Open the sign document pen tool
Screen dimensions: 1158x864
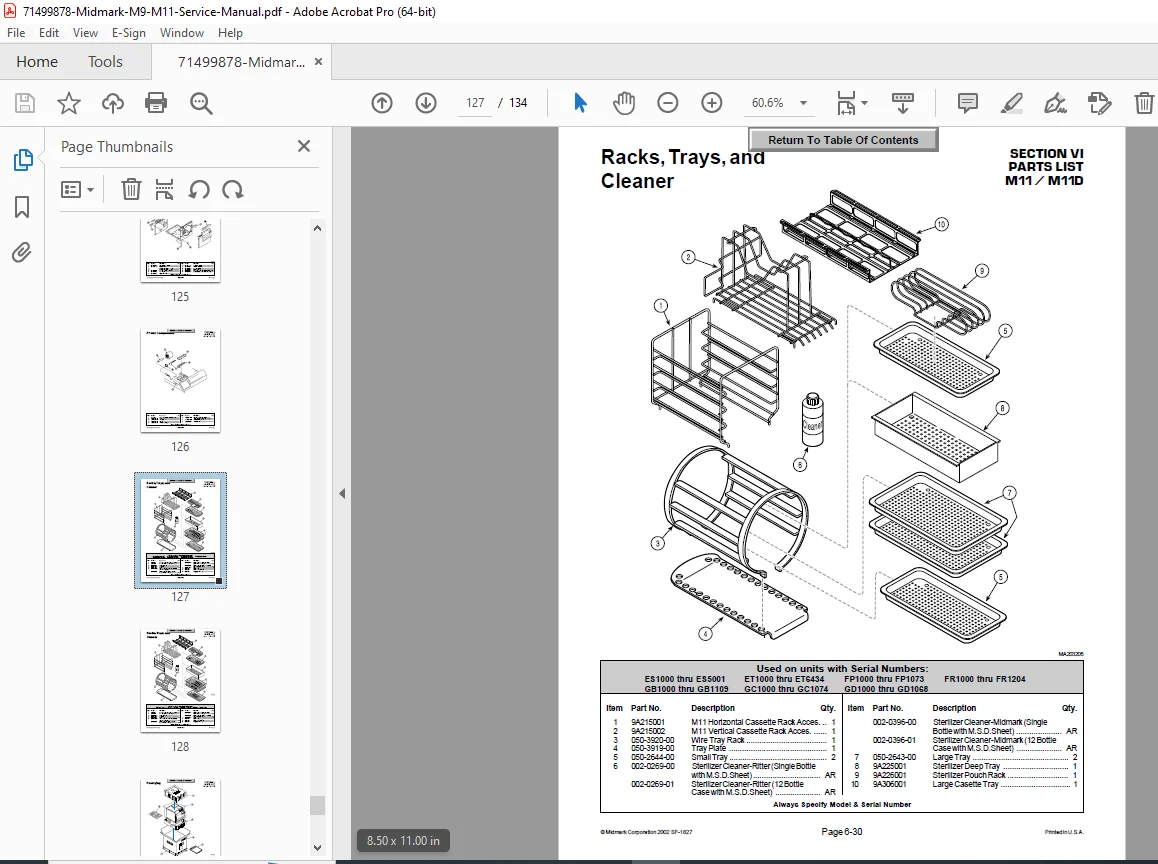1055,103
